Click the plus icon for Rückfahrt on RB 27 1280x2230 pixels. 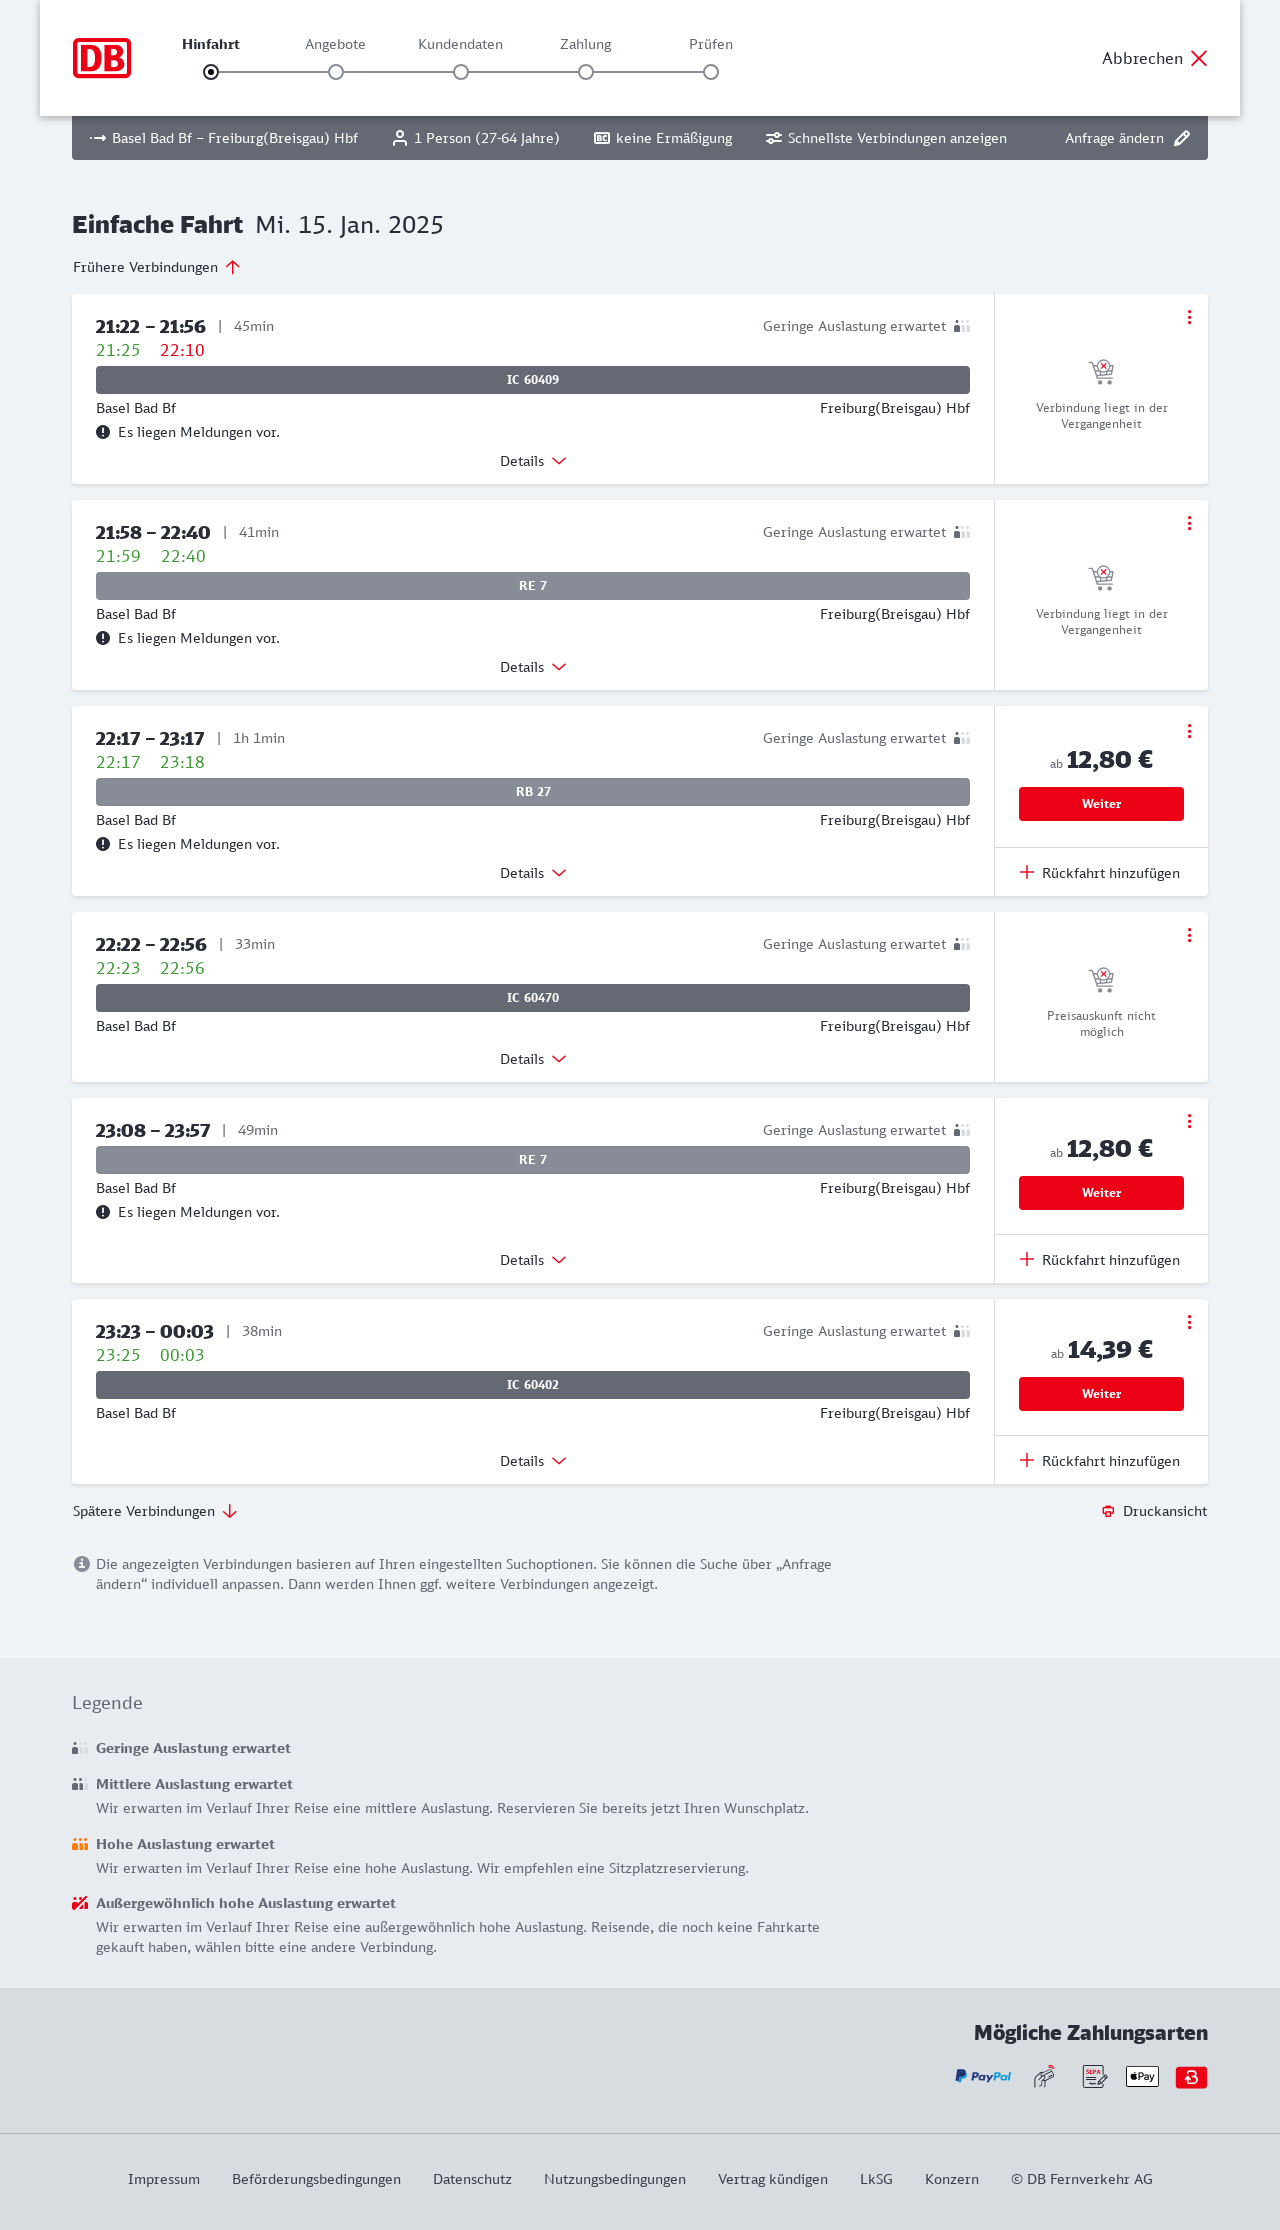[x=1027, y=872]
